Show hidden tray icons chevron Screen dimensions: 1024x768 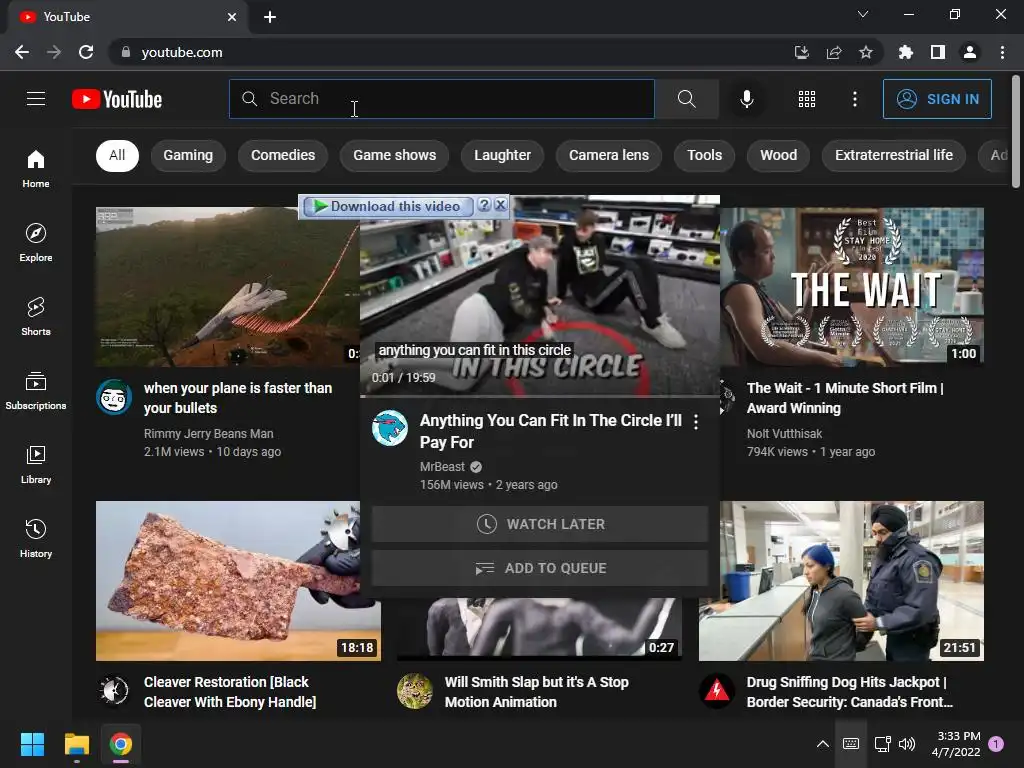[x=823, y=744]
